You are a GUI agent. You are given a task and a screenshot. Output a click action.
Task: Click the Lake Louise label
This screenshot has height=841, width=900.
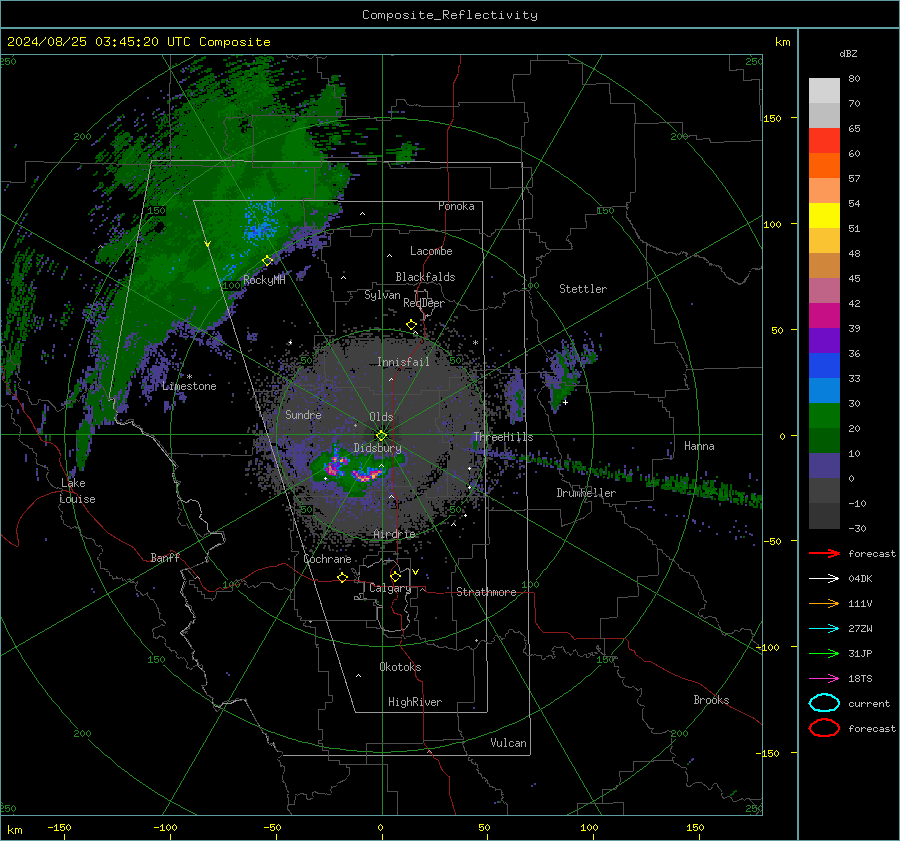[x=77, y=491]
